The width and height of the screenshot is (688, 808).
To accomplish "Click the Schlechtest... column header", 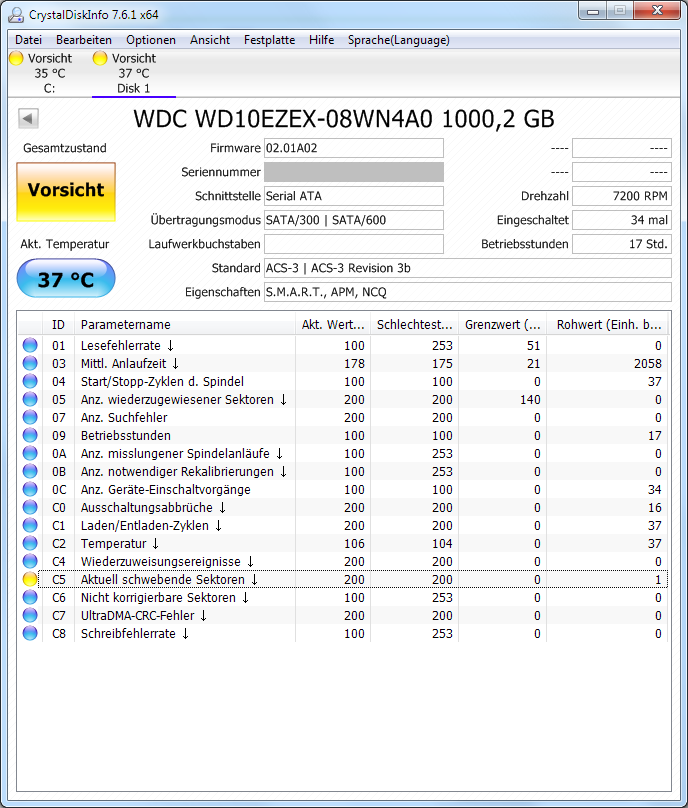I will (x=414, y=325).
